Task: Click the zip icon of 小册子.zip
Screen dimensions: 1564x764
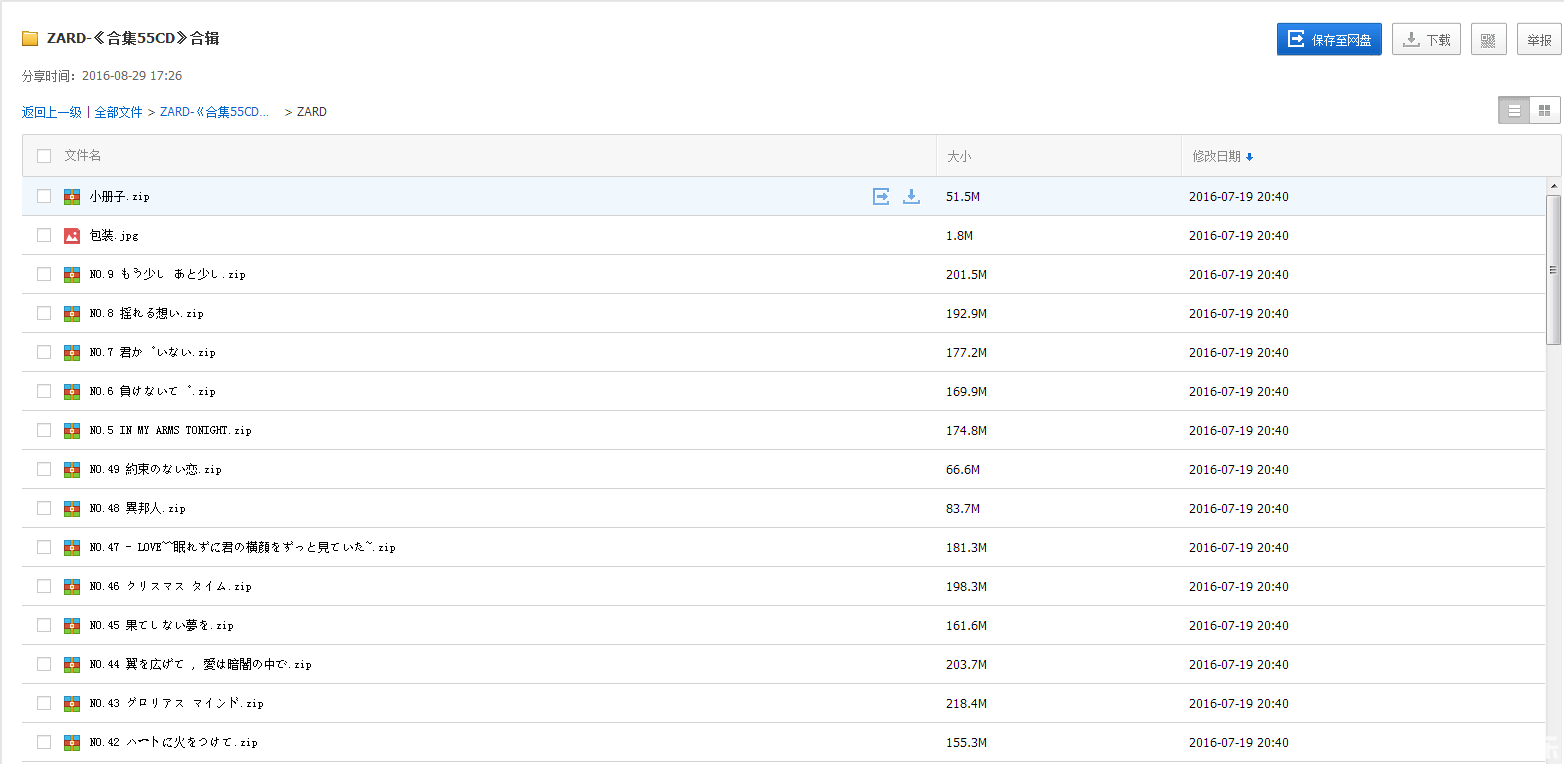Action: 72,197
